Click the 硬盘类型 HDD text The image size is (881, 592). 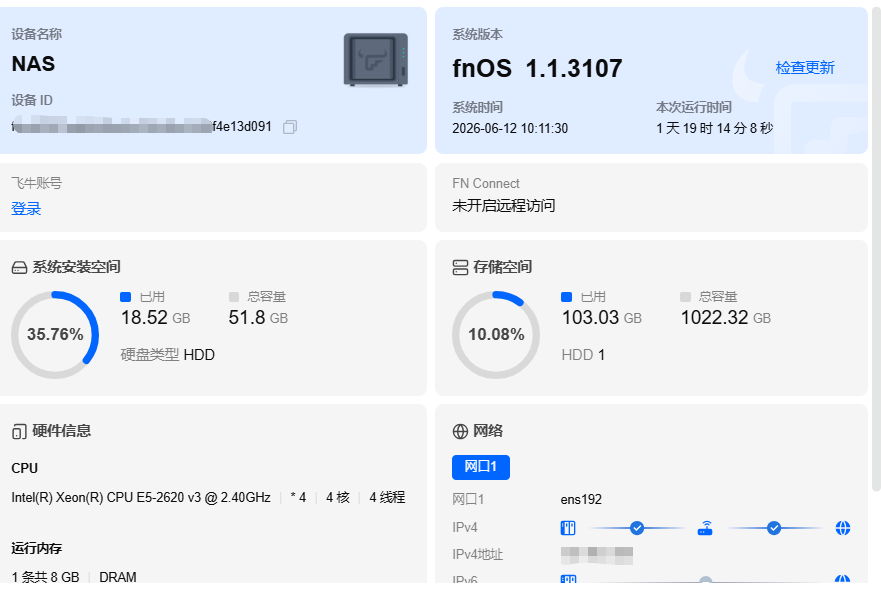pos(167,355)
